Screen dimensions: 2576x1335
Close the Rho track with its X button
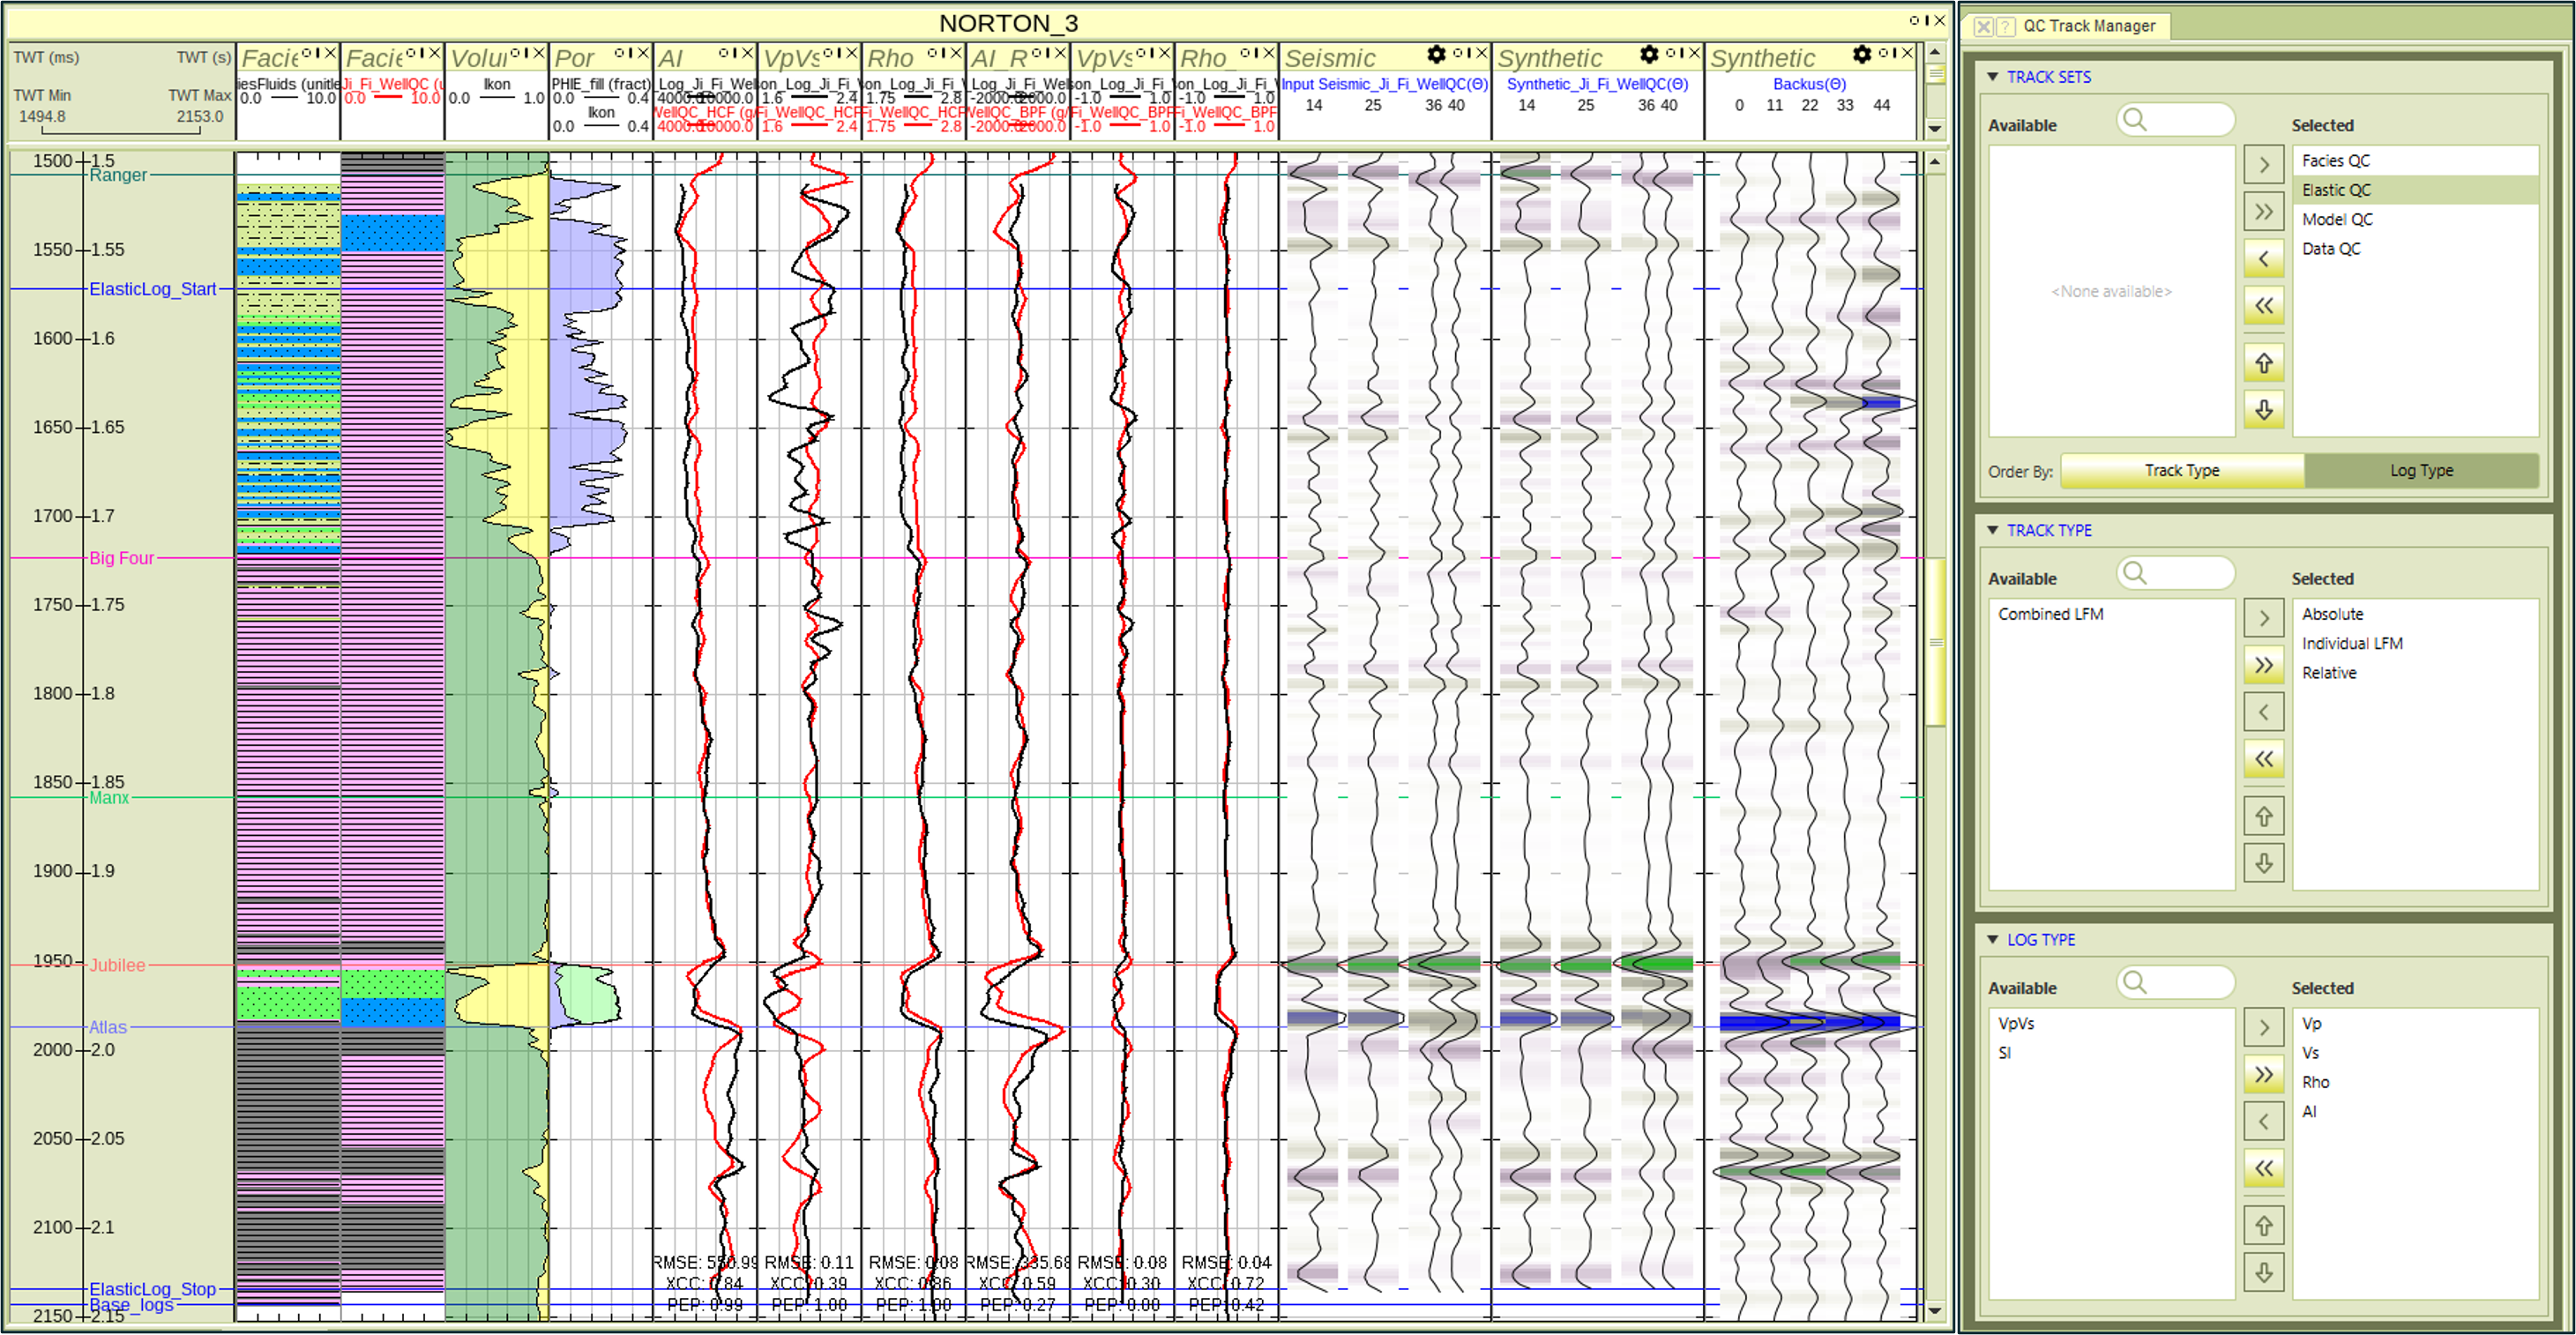point(956,51)
